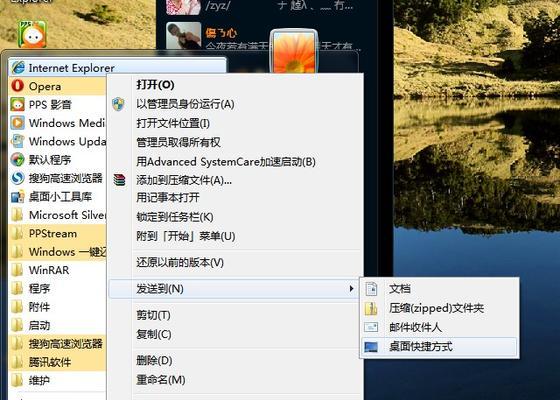Image resolution: width=560 pixels, height=400 pixels.
Task: Click the orange flower user picture
Action: pyautogui.click(x=294, y=52)
